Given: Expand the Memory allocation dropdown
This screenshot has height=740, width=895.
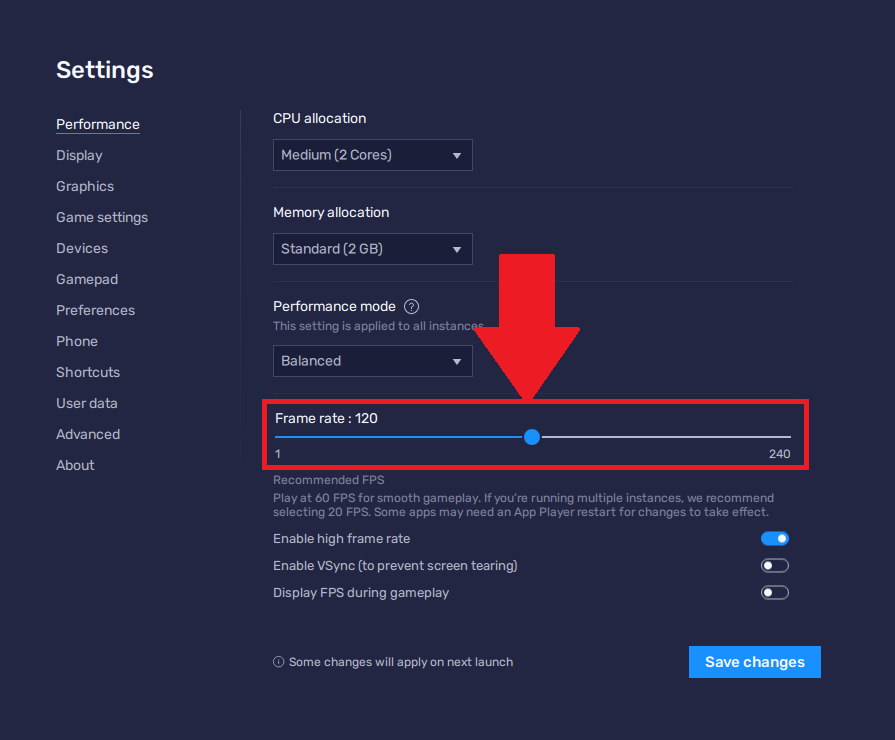Looking at the screenshot, I should (x=372, y=249).
